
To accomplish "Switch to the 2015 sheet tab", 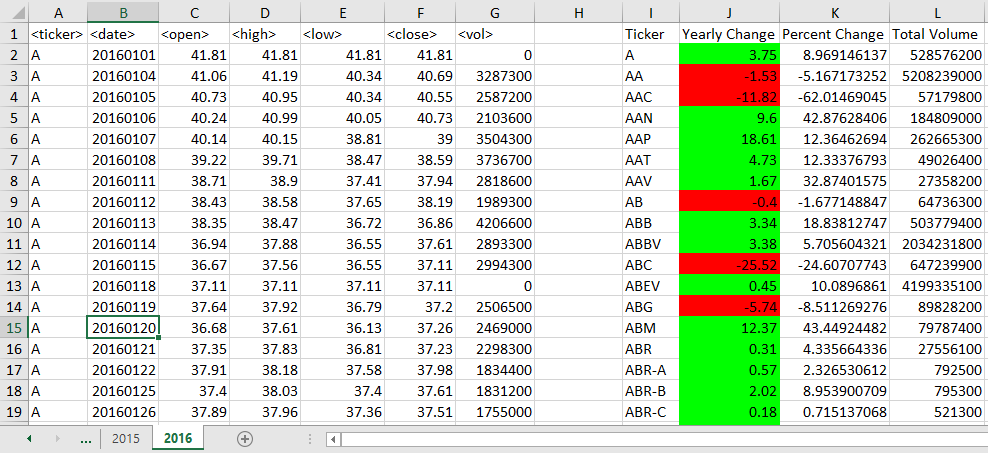I will click(x=126, y=439).
